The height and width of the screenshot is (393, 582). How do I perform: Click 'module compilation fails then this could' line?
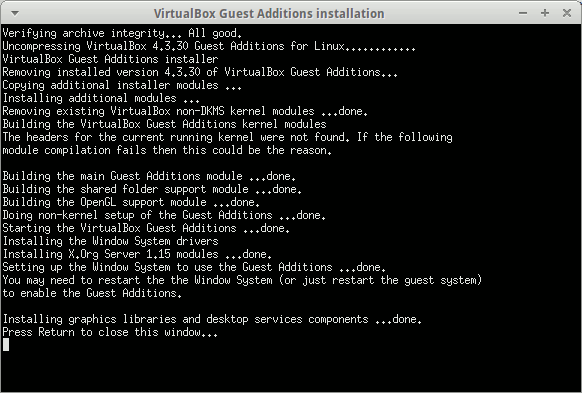[167, 150]
